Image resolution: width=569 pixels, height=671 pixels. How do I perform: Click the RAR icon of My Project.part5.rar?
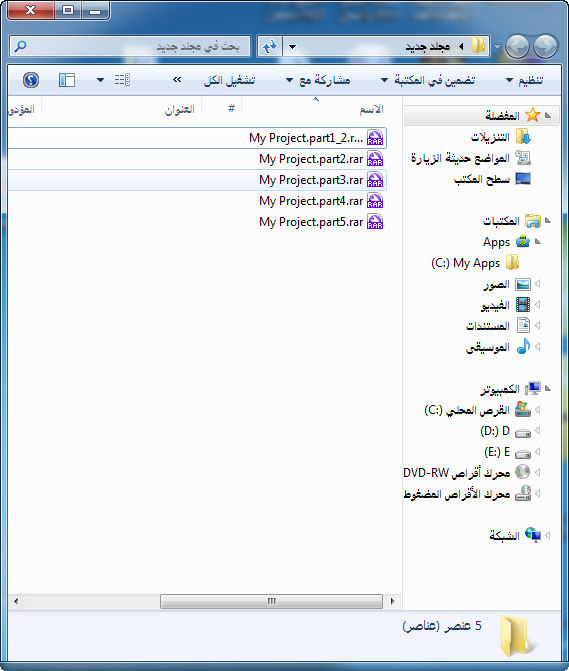(375, 222)
